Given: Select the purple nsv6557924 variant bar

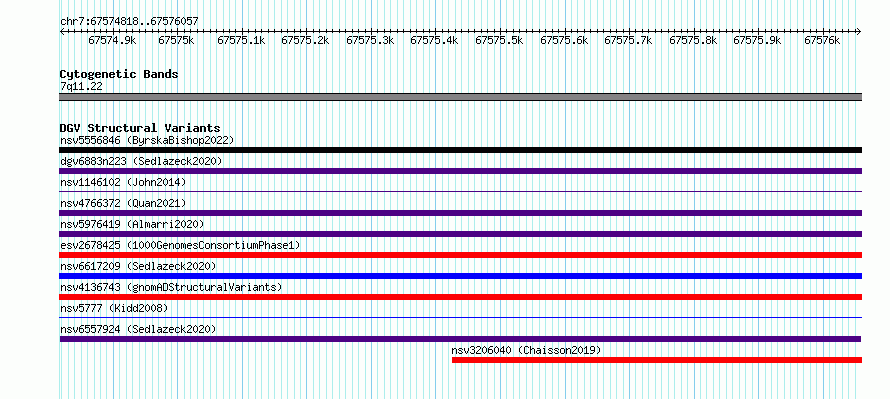Looking at the screenshot, I should click(460, 339).
